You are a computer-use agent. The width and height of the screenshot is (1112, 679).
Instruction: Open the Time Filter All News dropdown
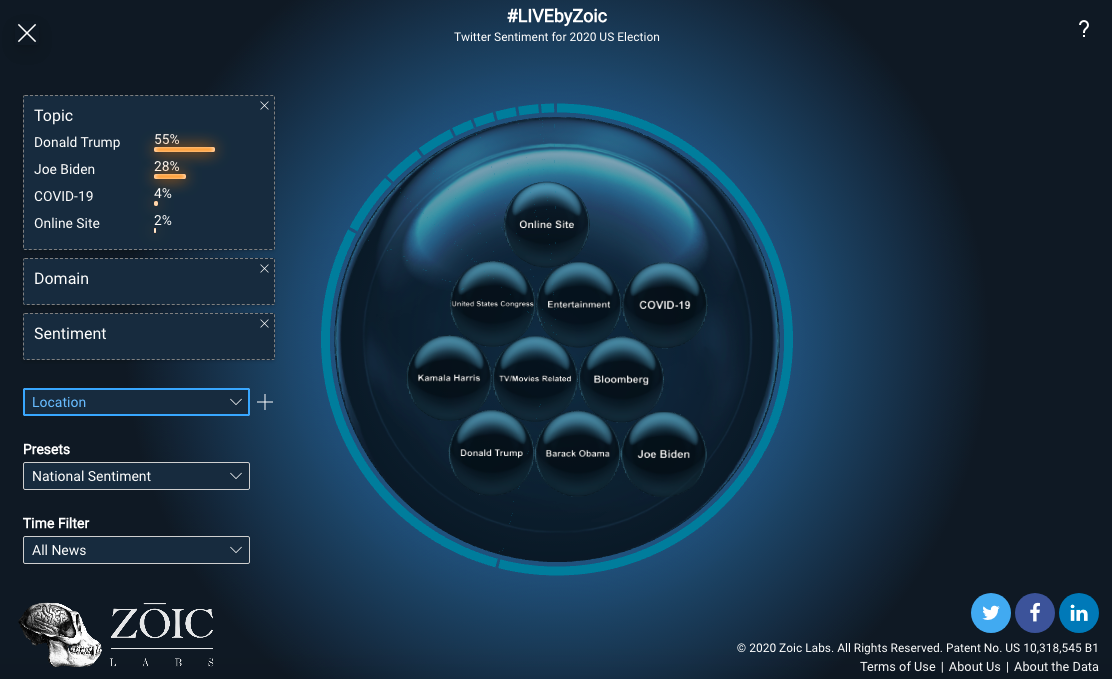point(136,550)
